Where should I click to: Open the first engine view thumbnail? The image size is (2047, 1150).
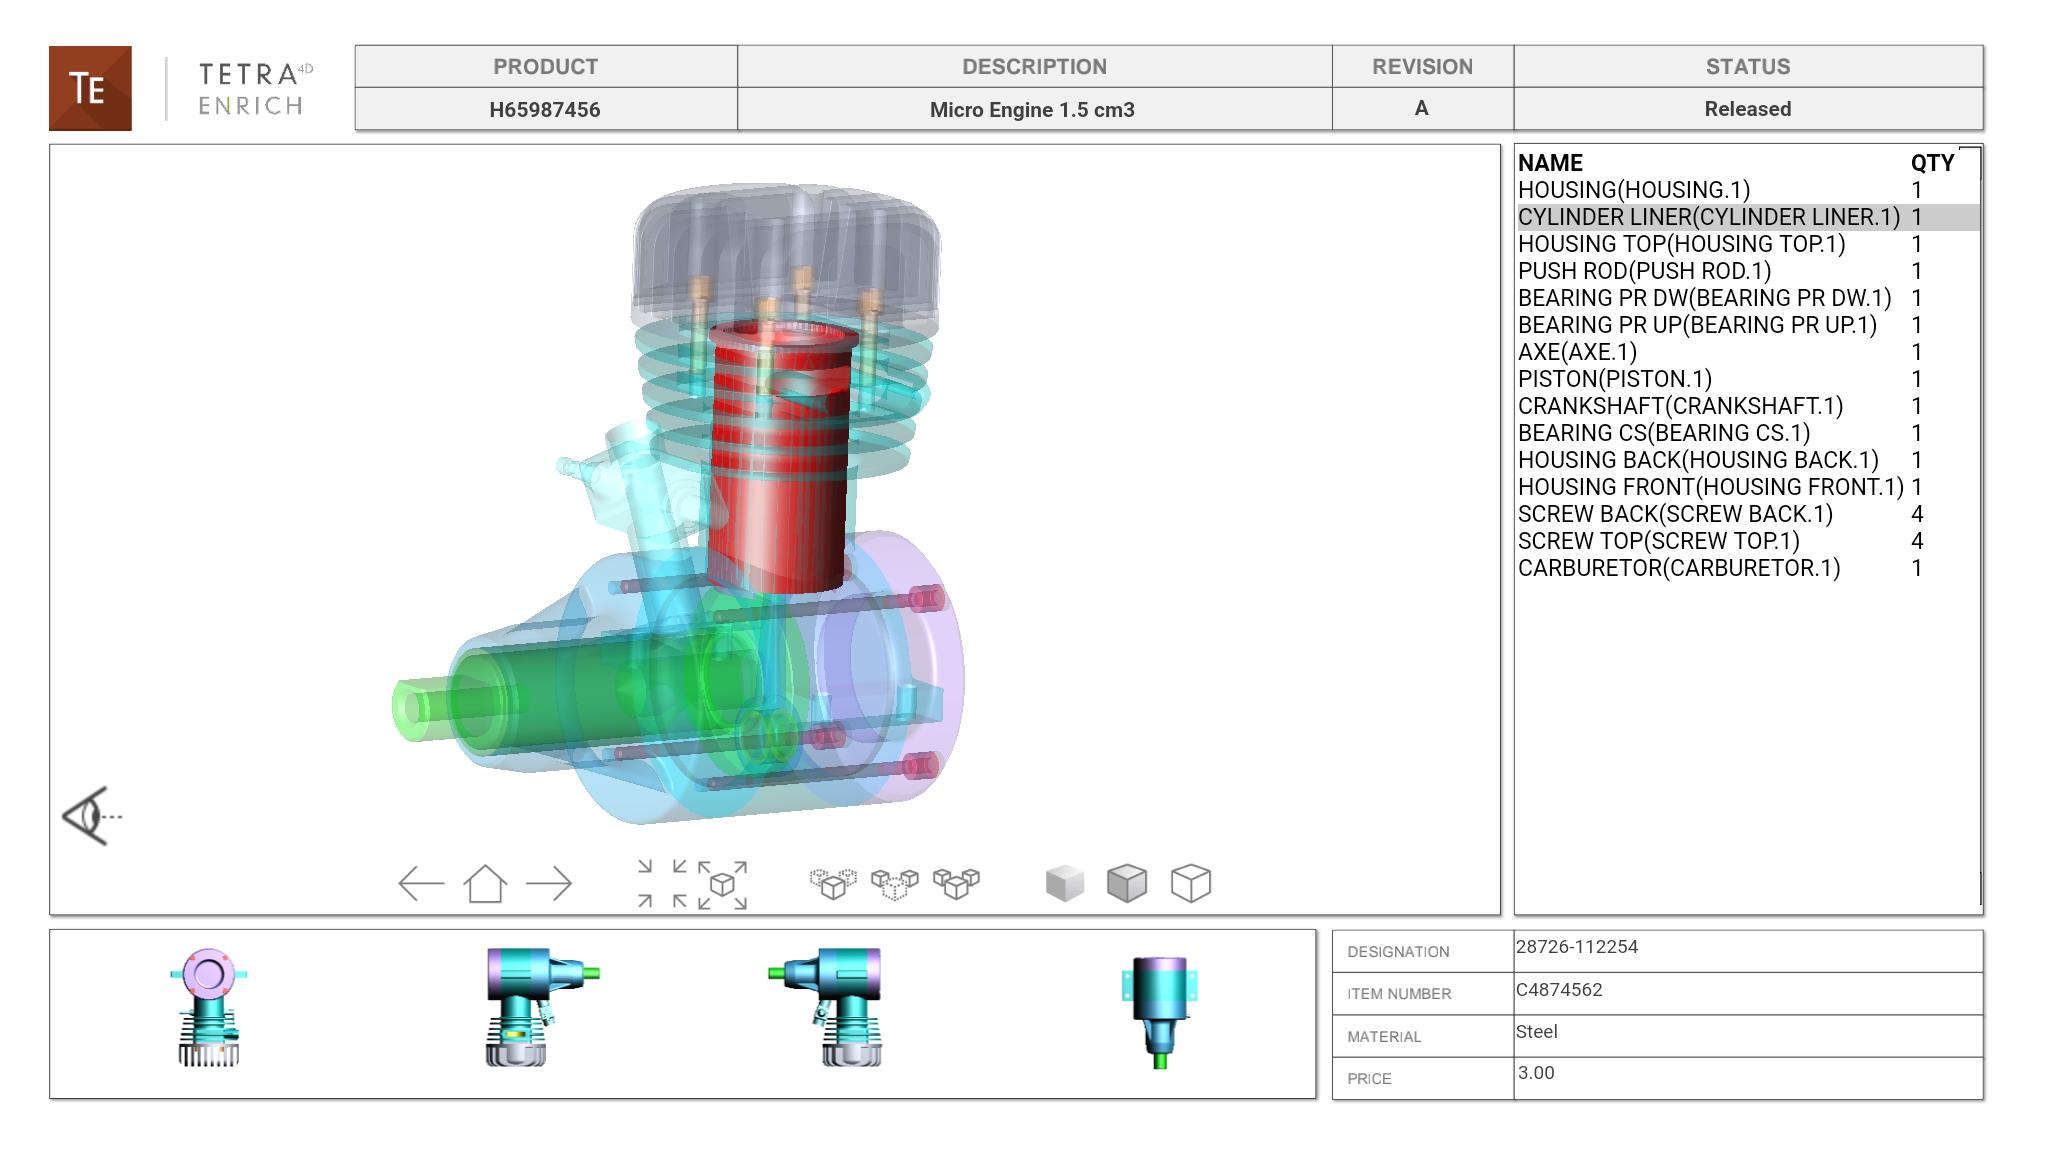208,1008
